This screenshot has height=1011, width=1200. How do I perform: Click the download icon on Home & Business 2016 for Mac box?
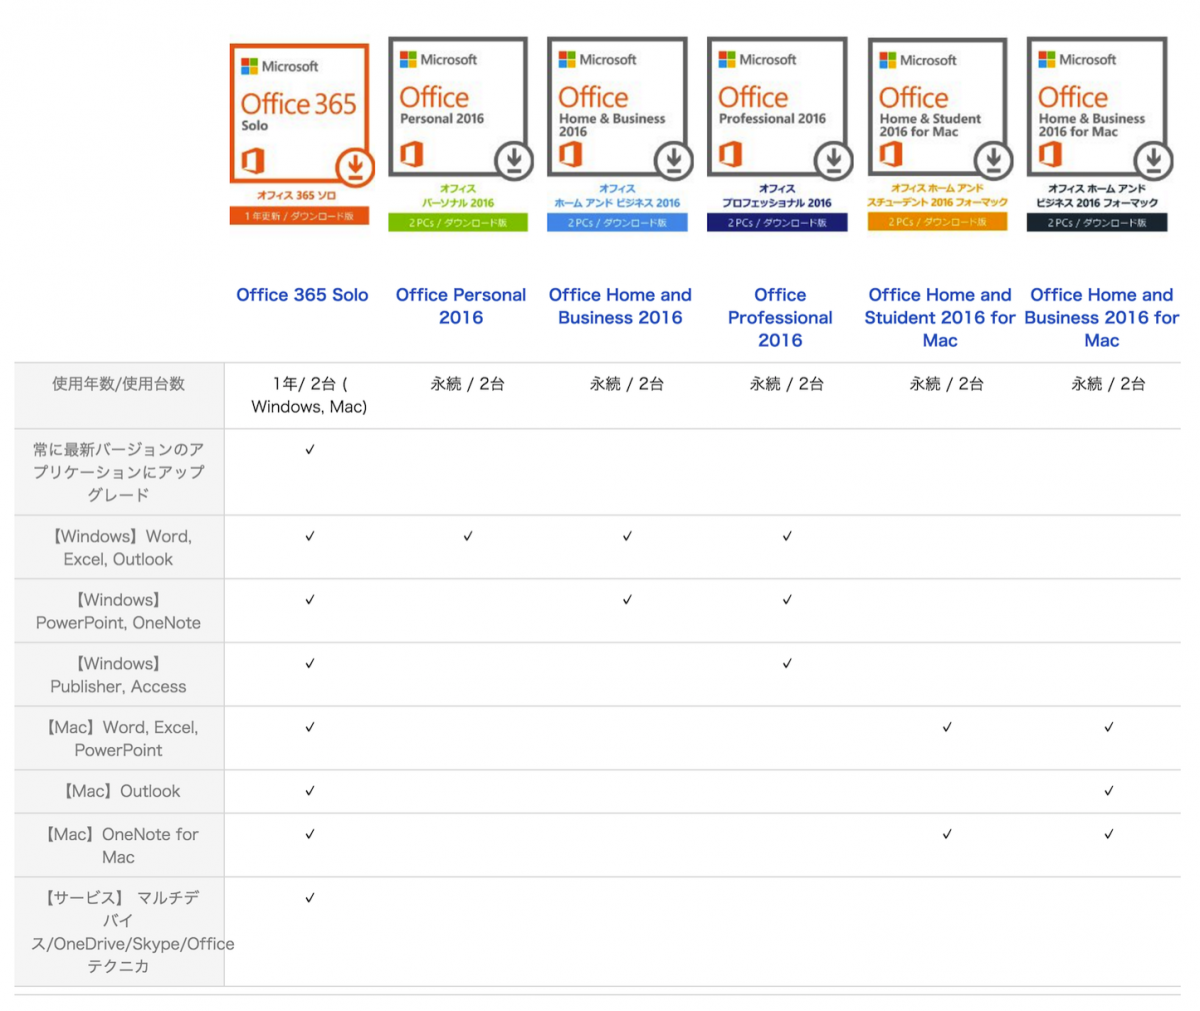[1153, 159]
